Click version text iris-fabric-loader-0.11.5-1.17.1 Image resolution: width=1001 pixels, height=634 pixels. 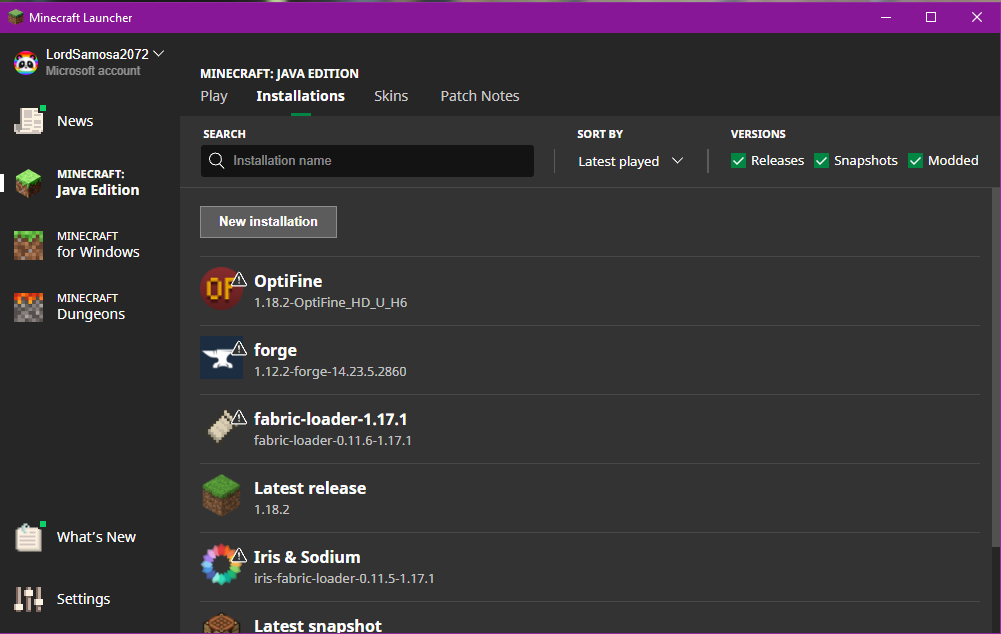[x=344, y=578]
